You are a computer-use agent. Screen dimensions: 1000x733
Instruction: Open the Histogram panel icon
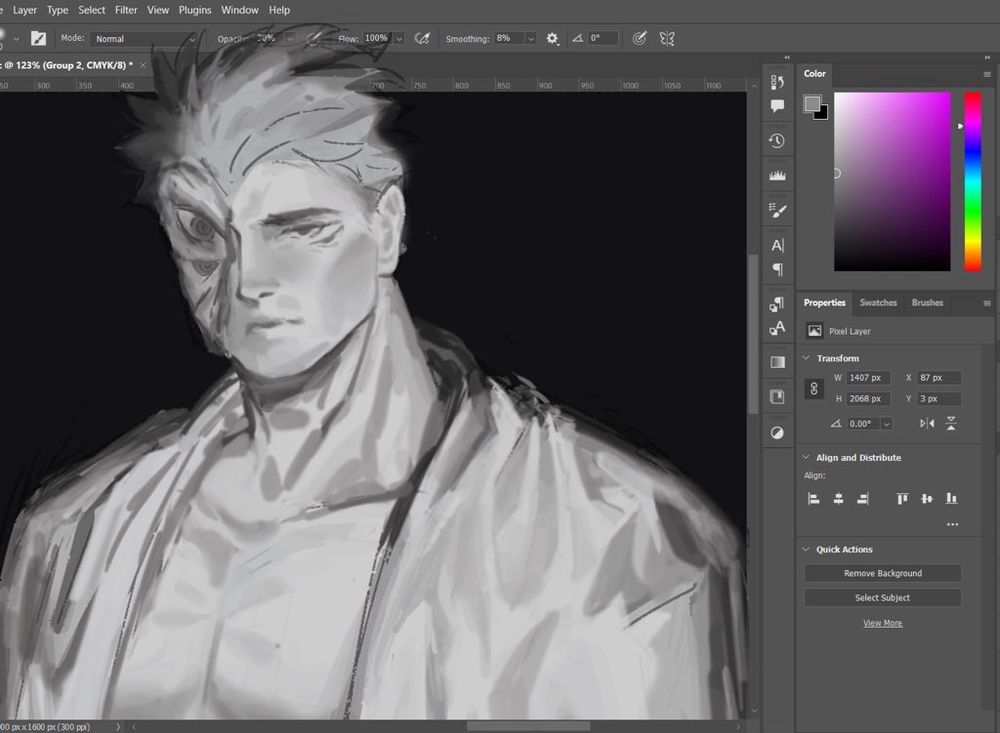tap(777, 175)
